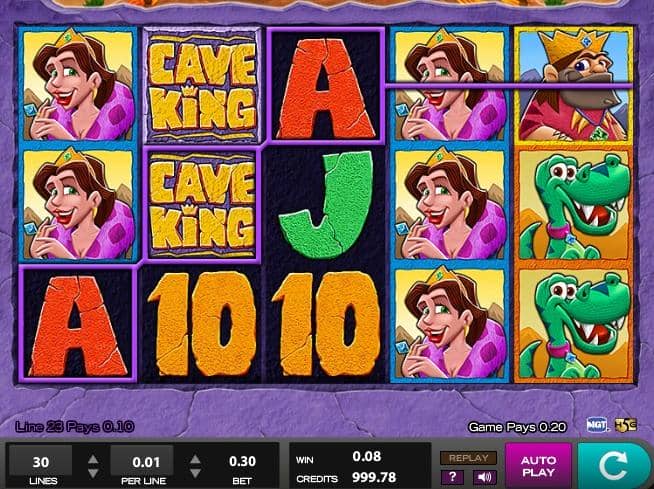Click the red A symbol on first reel
654x489 pixels.
point(78,325)
